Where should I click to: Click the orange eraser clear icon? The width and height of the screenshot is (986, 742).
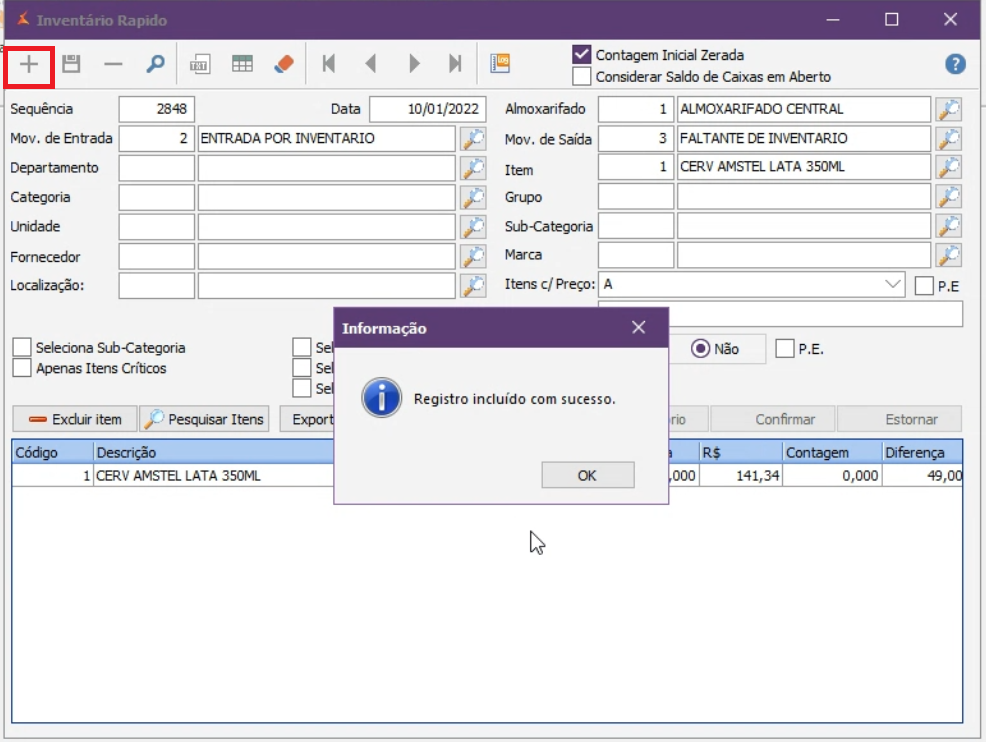(x=284, y=64)
